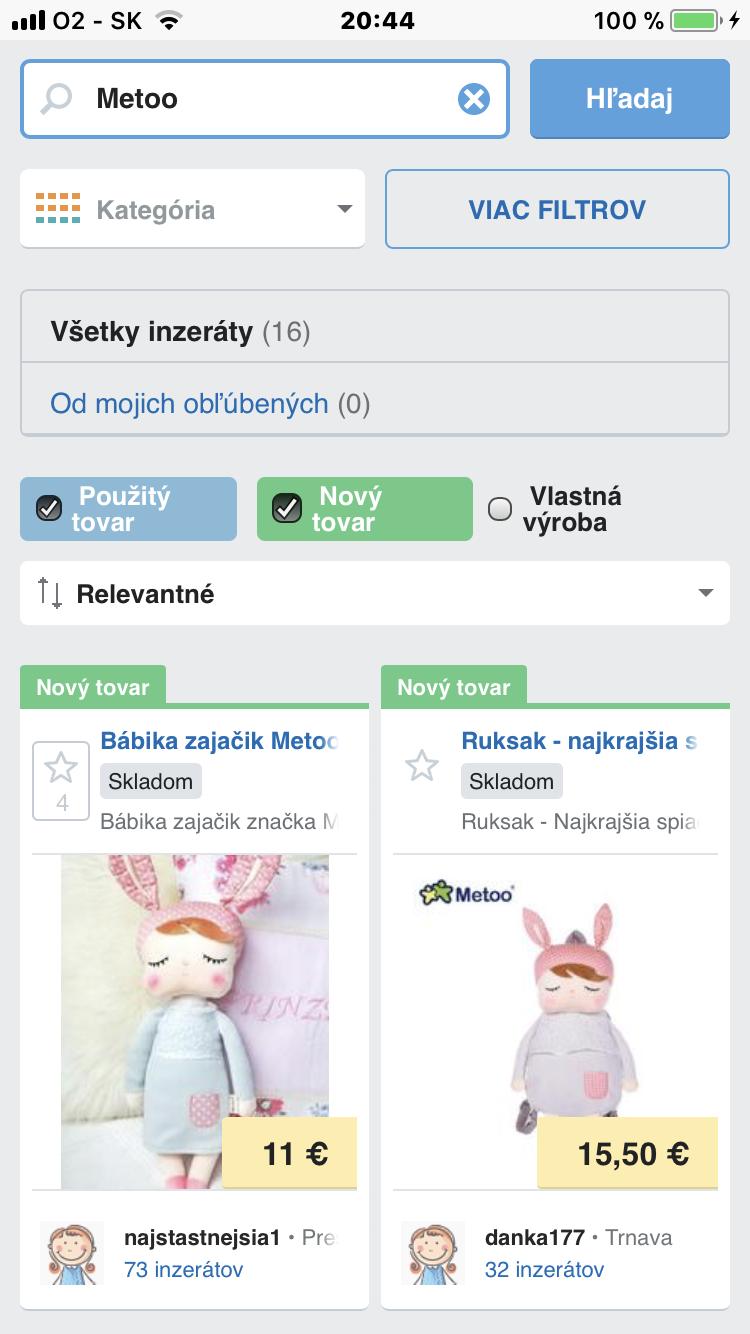Screen dimensions: 750x1334
Task: Switch to Od mojich obľúbených
Action: (x=190, y=404)
